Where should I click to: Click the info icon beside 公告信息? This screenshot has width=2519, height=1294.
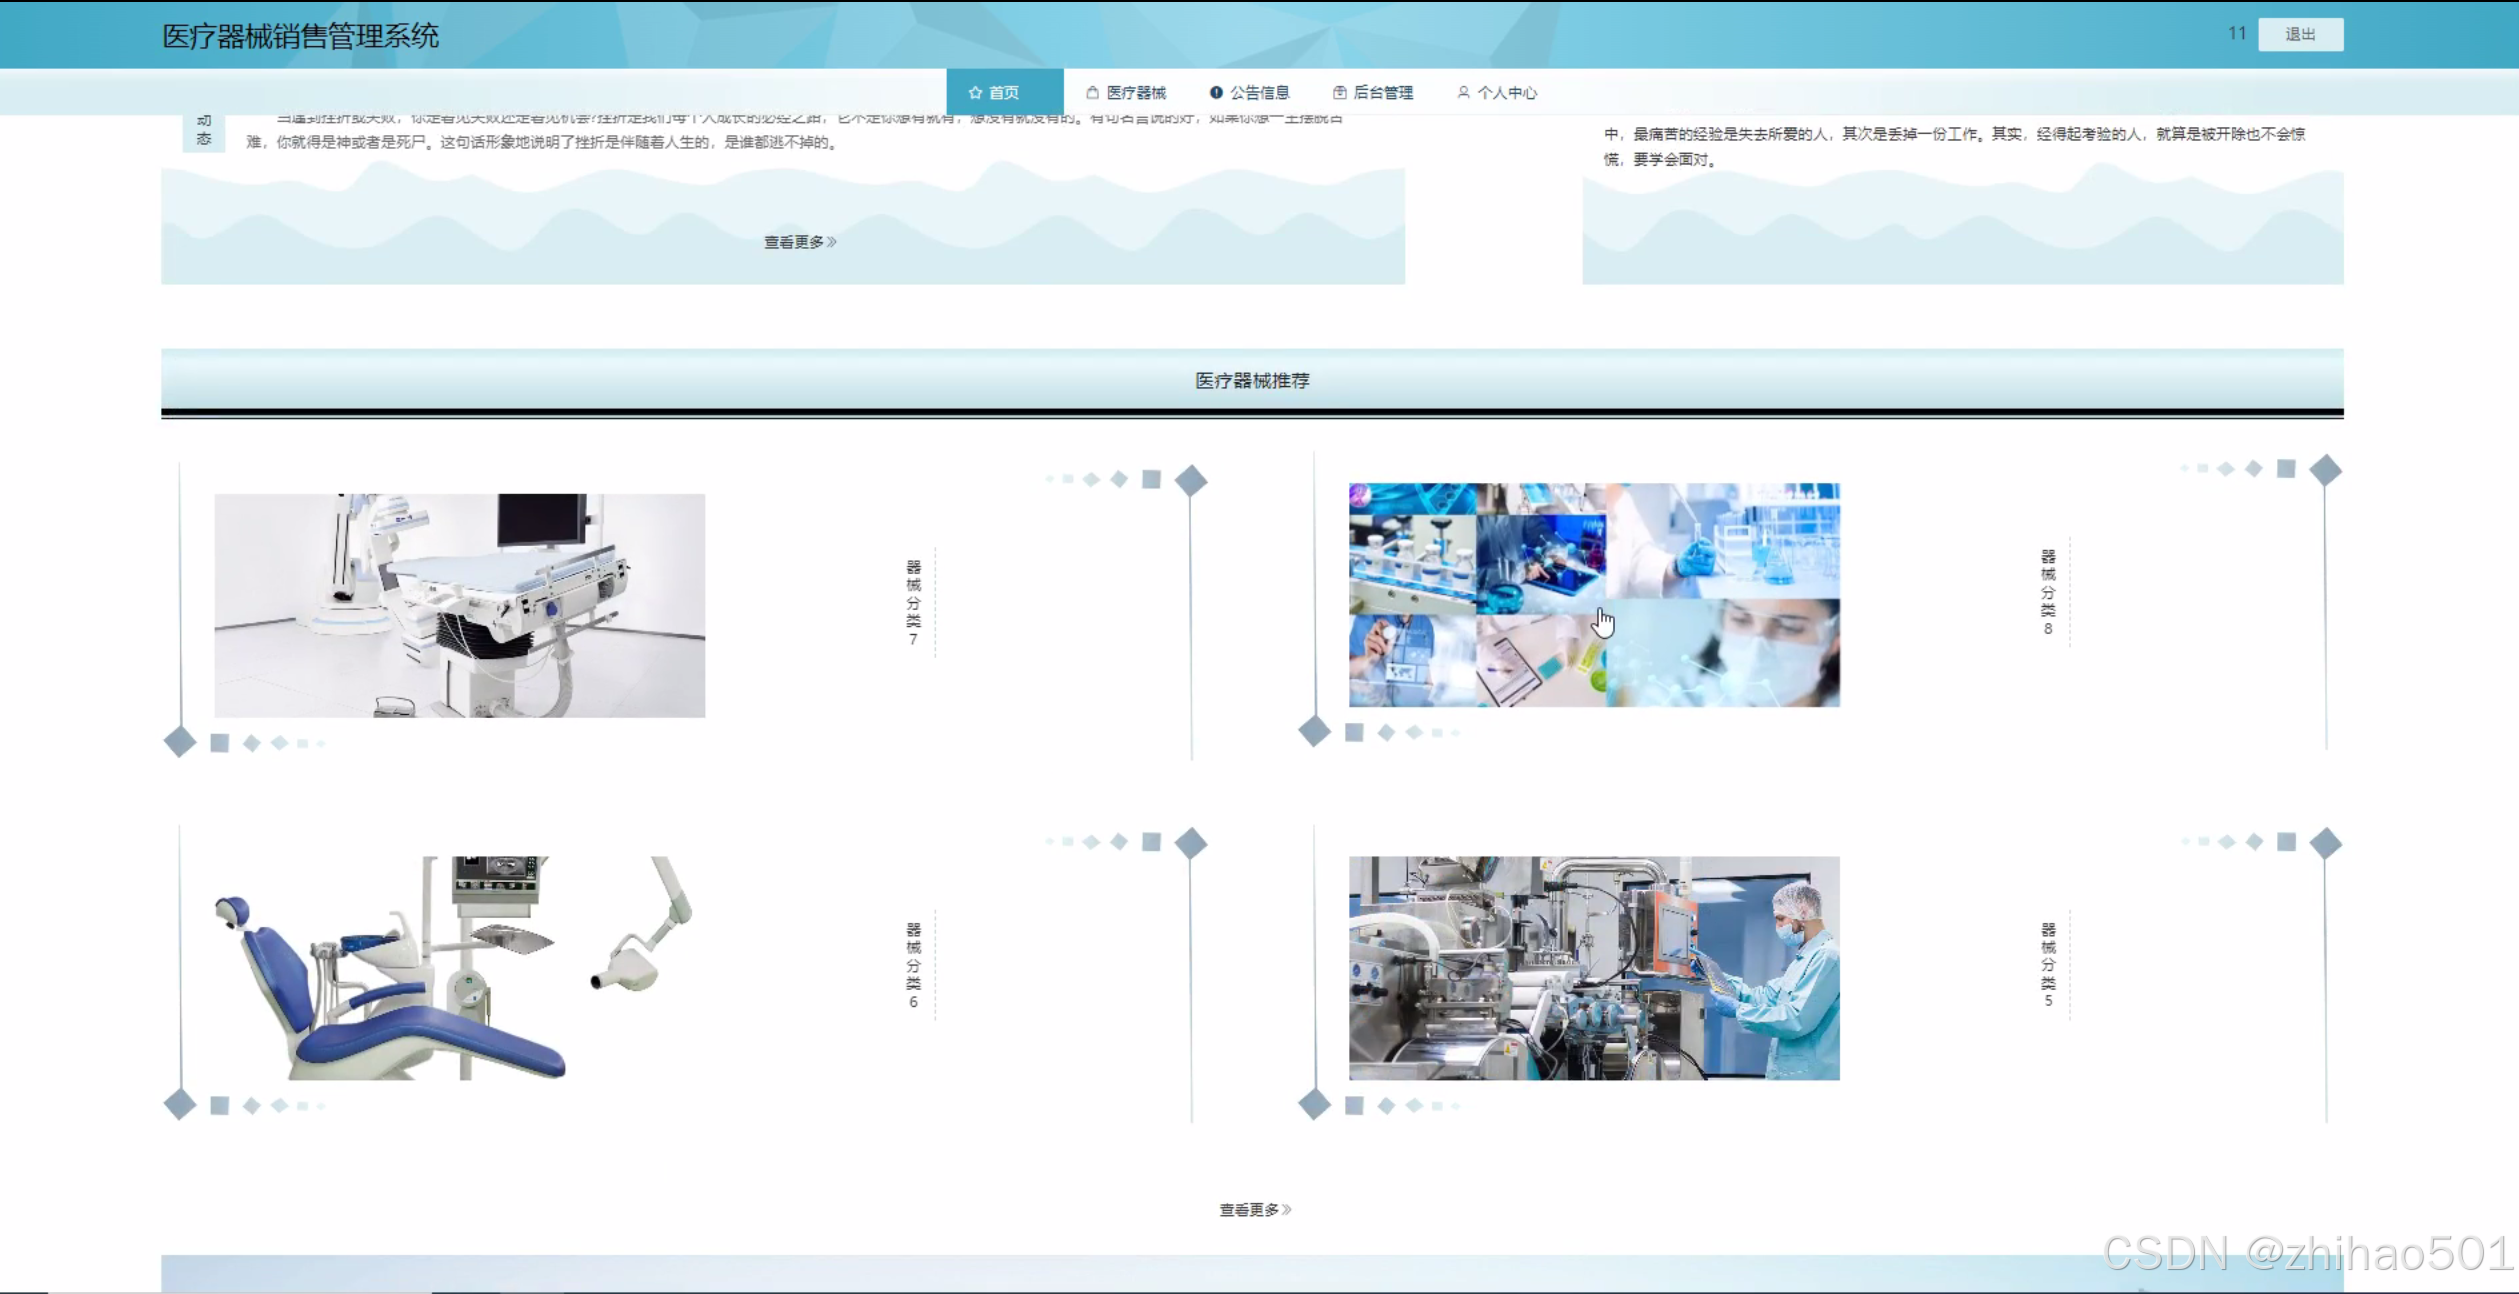(x=1216, y=93)
